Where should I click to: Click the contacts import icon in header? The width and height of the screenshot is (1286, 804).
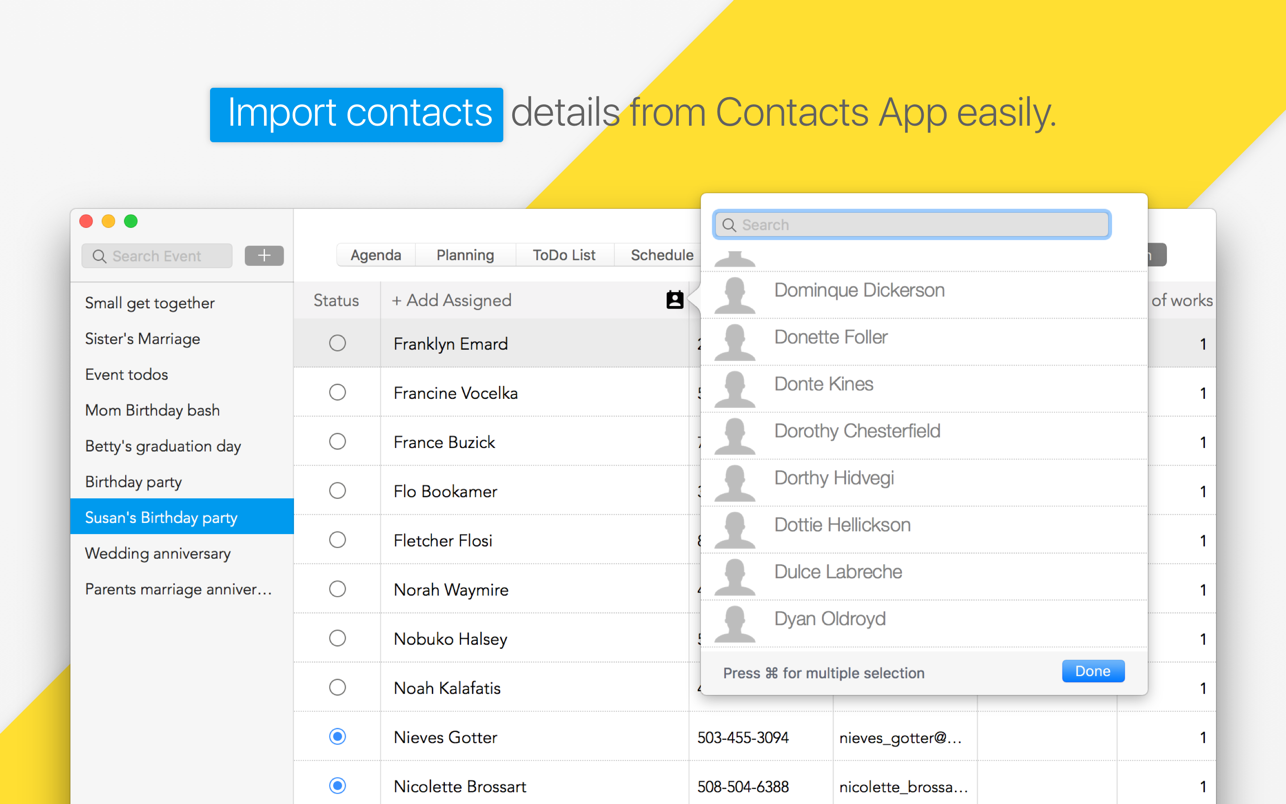click(675, 300)
